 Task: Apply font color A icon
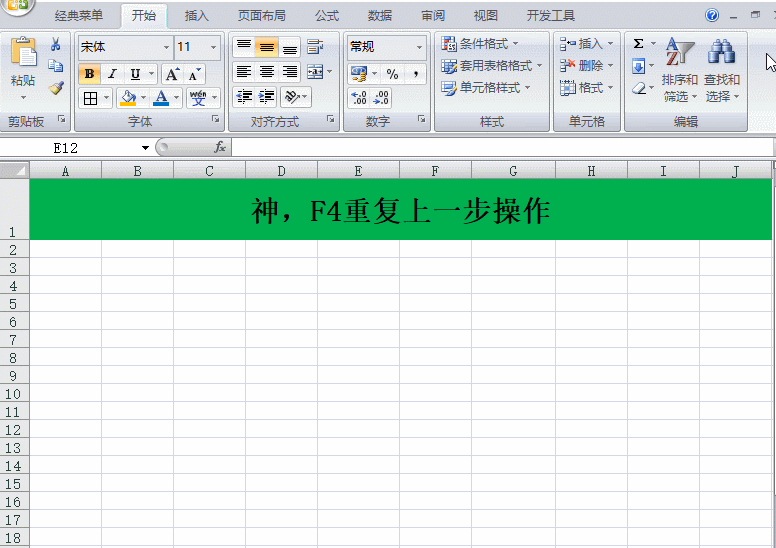161,98
